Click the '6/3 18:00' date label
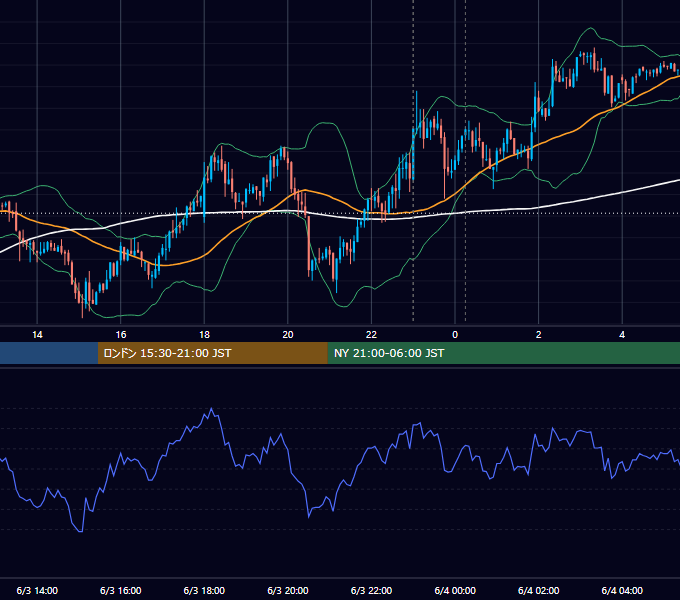 point(204,590)
